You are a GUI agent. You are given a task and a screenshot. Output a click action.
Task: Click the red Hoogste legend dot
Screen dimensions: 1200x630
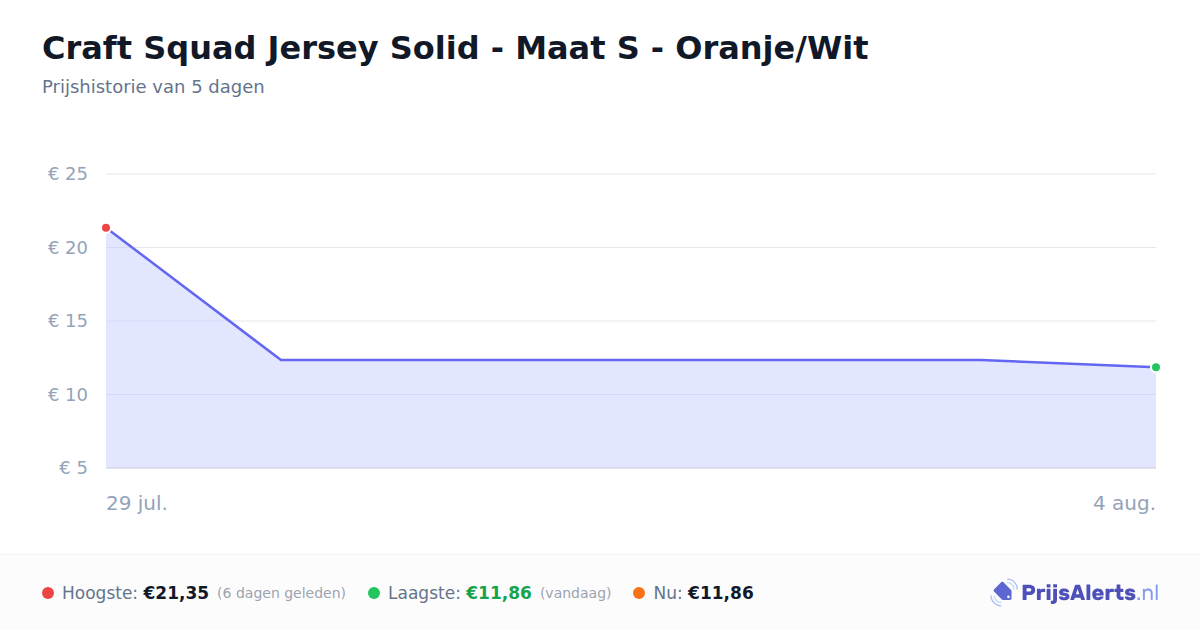point(48,593)
